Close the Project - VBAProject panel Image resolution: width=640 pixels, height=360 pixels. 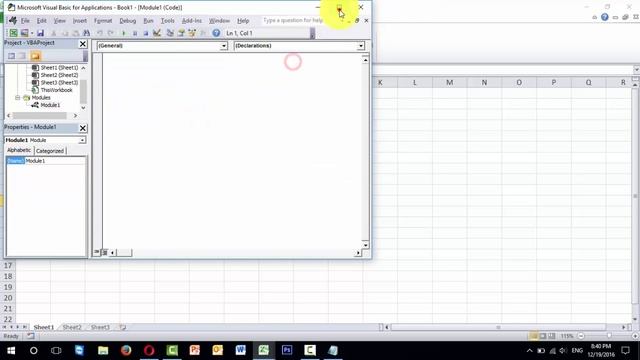pos(83,44)
